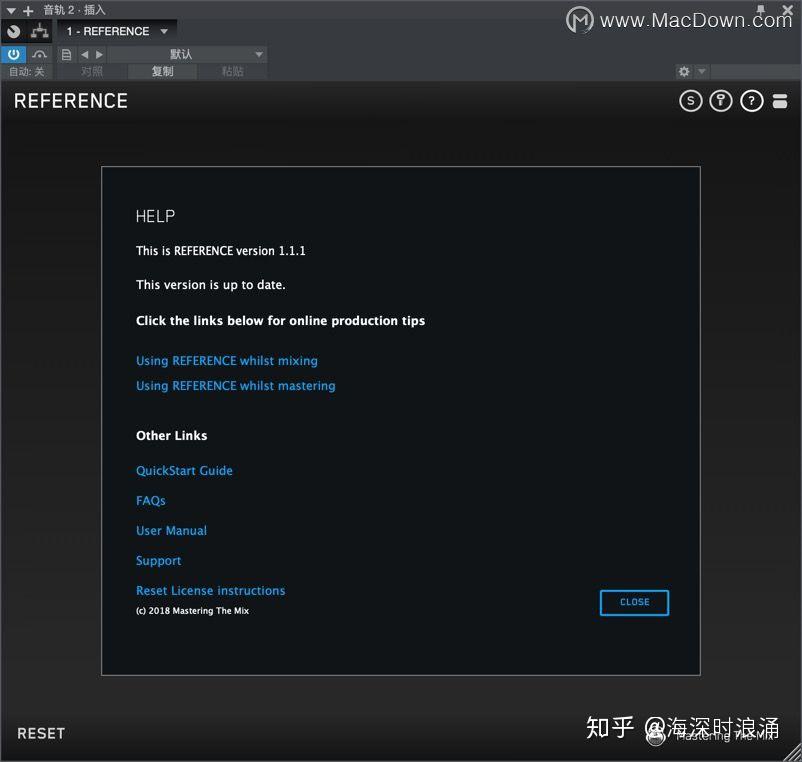Viewport: 802px width, 762px height.
Task: Add an insert with the plus icon
Action: pyautogui.click(x=28, y=10)
